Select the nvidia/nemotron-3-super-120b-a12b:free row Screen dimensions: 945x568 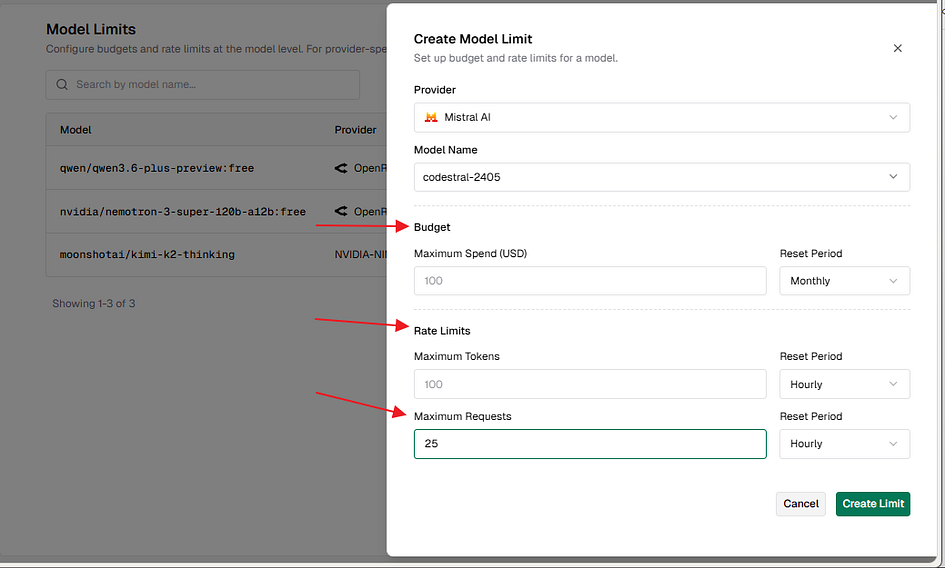pos(216,212)
